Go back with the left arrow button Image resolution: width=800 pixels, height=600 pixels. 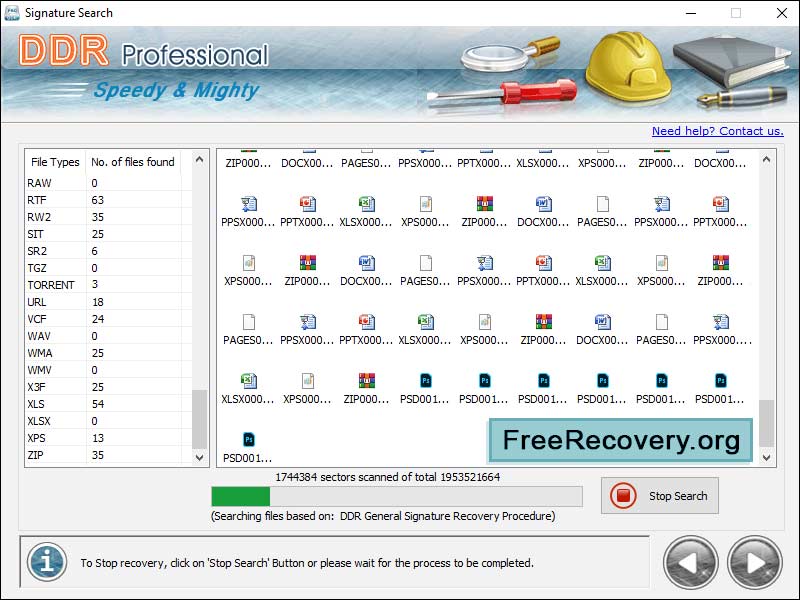point(690,563)
